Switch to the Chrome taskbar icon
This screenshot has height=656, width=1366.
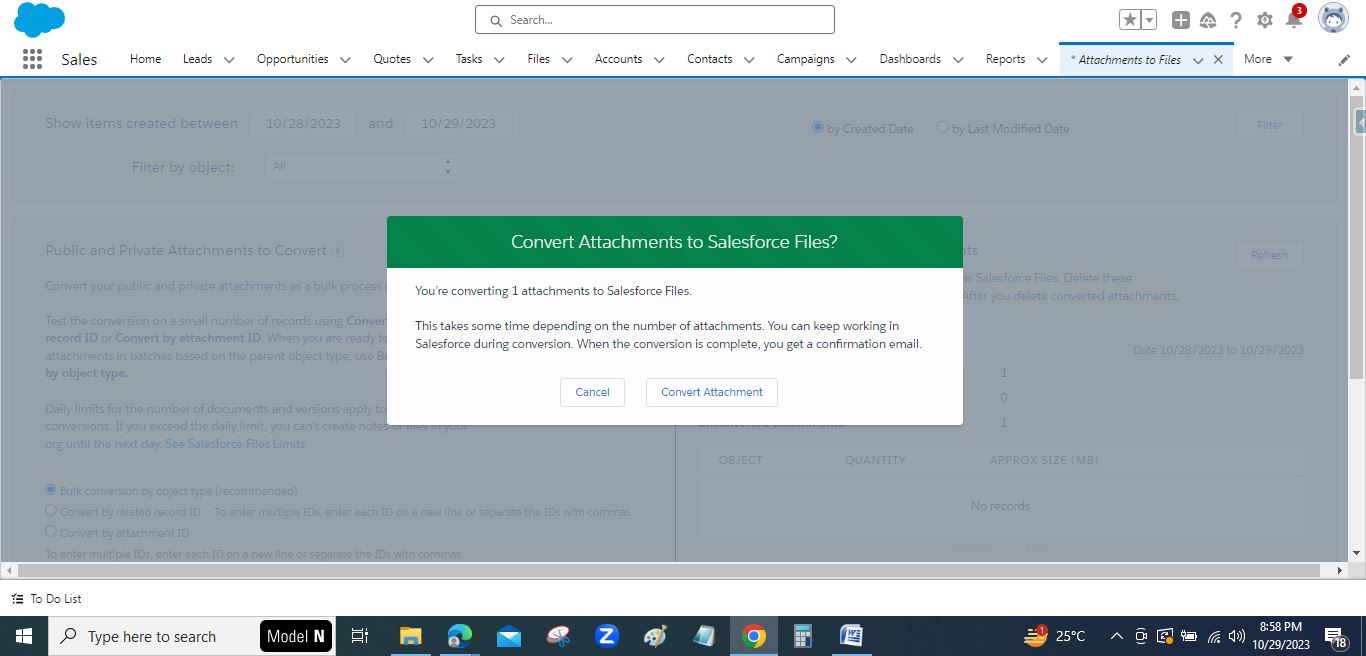pos(753,636)
